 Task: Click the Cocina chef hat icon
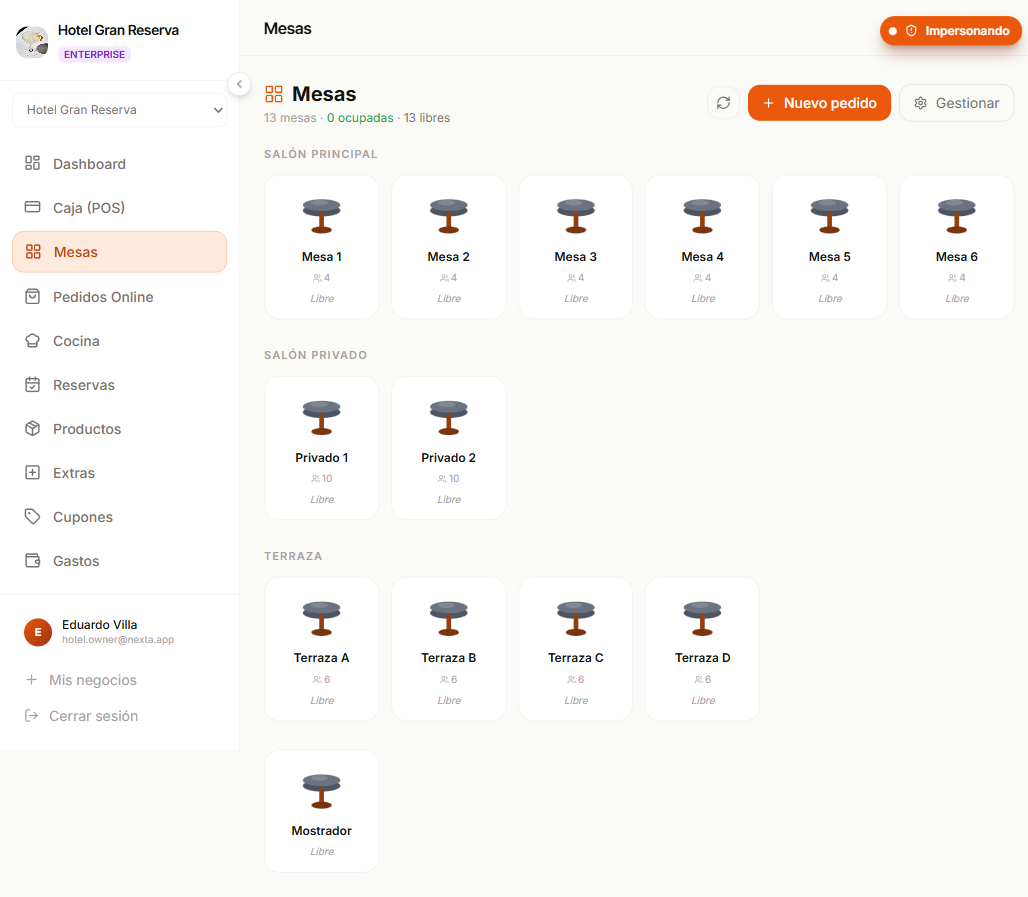coord(32,340)
